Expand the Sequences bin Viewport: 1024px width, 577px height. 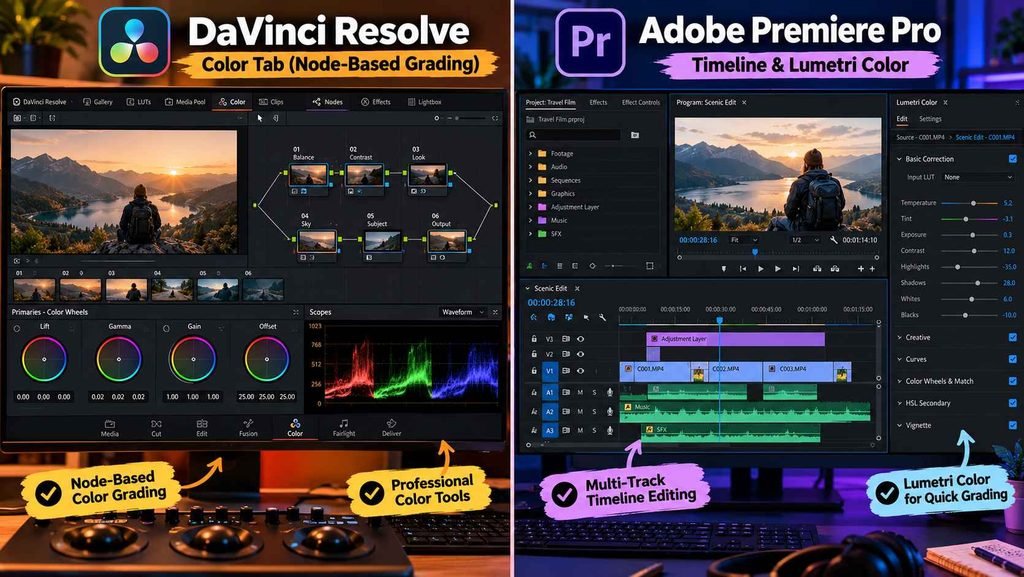(x=530, y=180)
